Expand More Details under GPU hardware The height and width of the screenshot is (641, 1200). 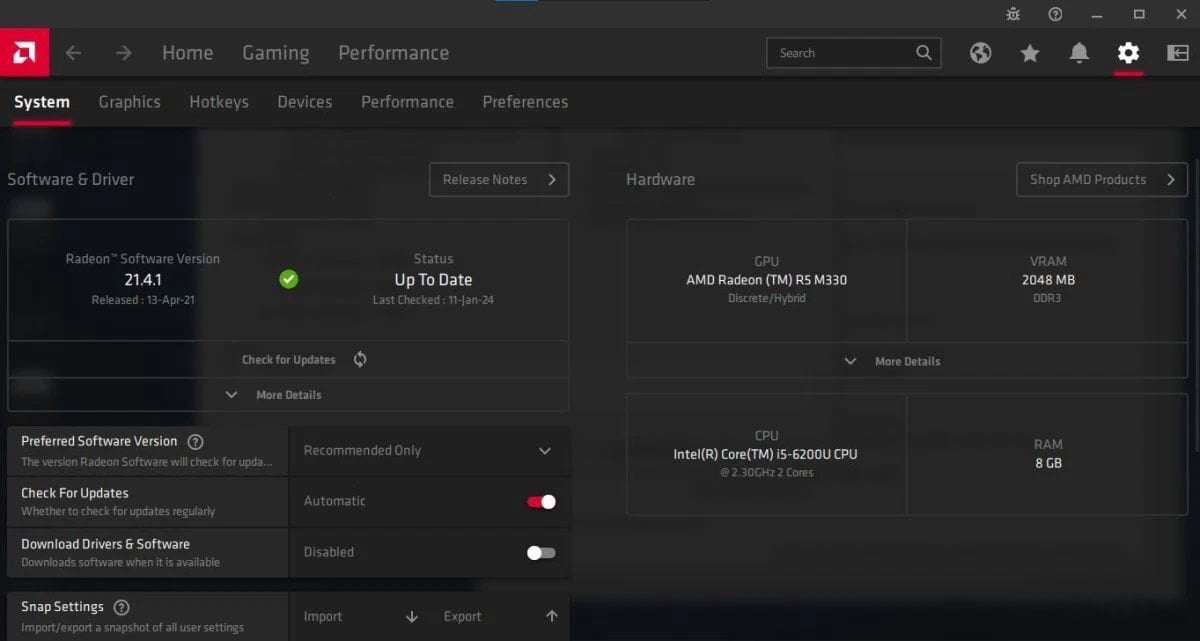point(907,361)
